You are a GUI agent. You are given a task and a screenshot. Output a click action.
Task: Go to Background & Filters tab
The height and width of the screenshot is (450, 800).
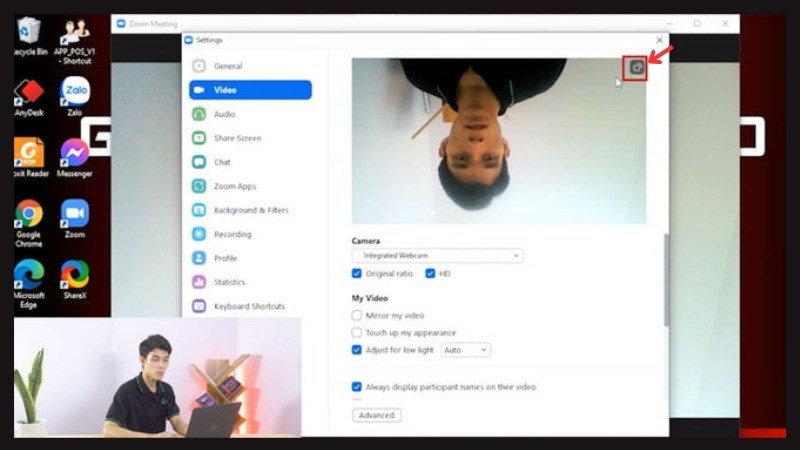tap(250, 210)
